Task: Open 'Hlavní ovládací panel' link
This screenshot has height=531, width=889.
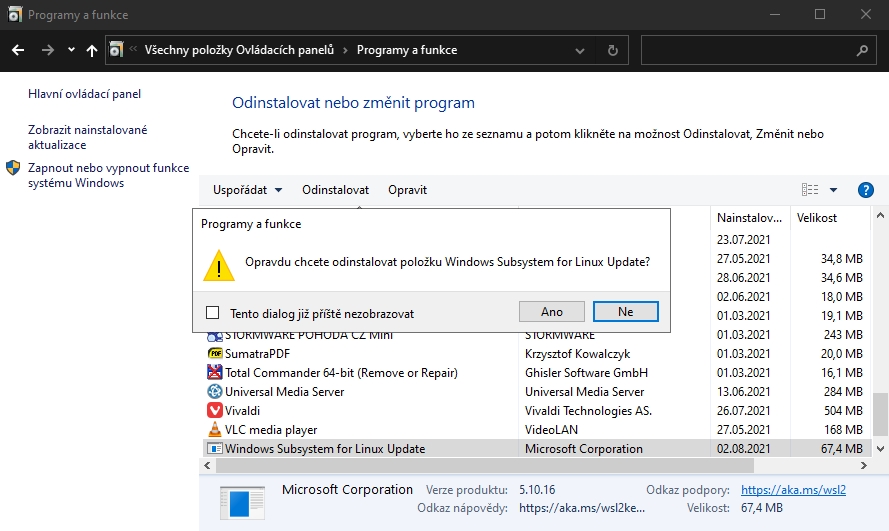Action: 84,94
